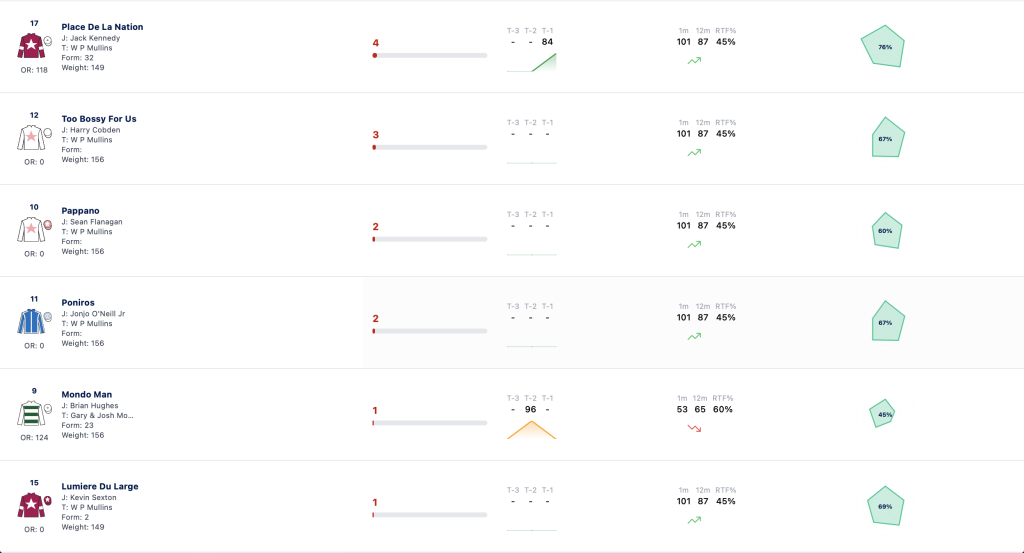Click Lumiere Du Large maroon star silks icon
Screen dimensions: 1024x553
point(31,505)
